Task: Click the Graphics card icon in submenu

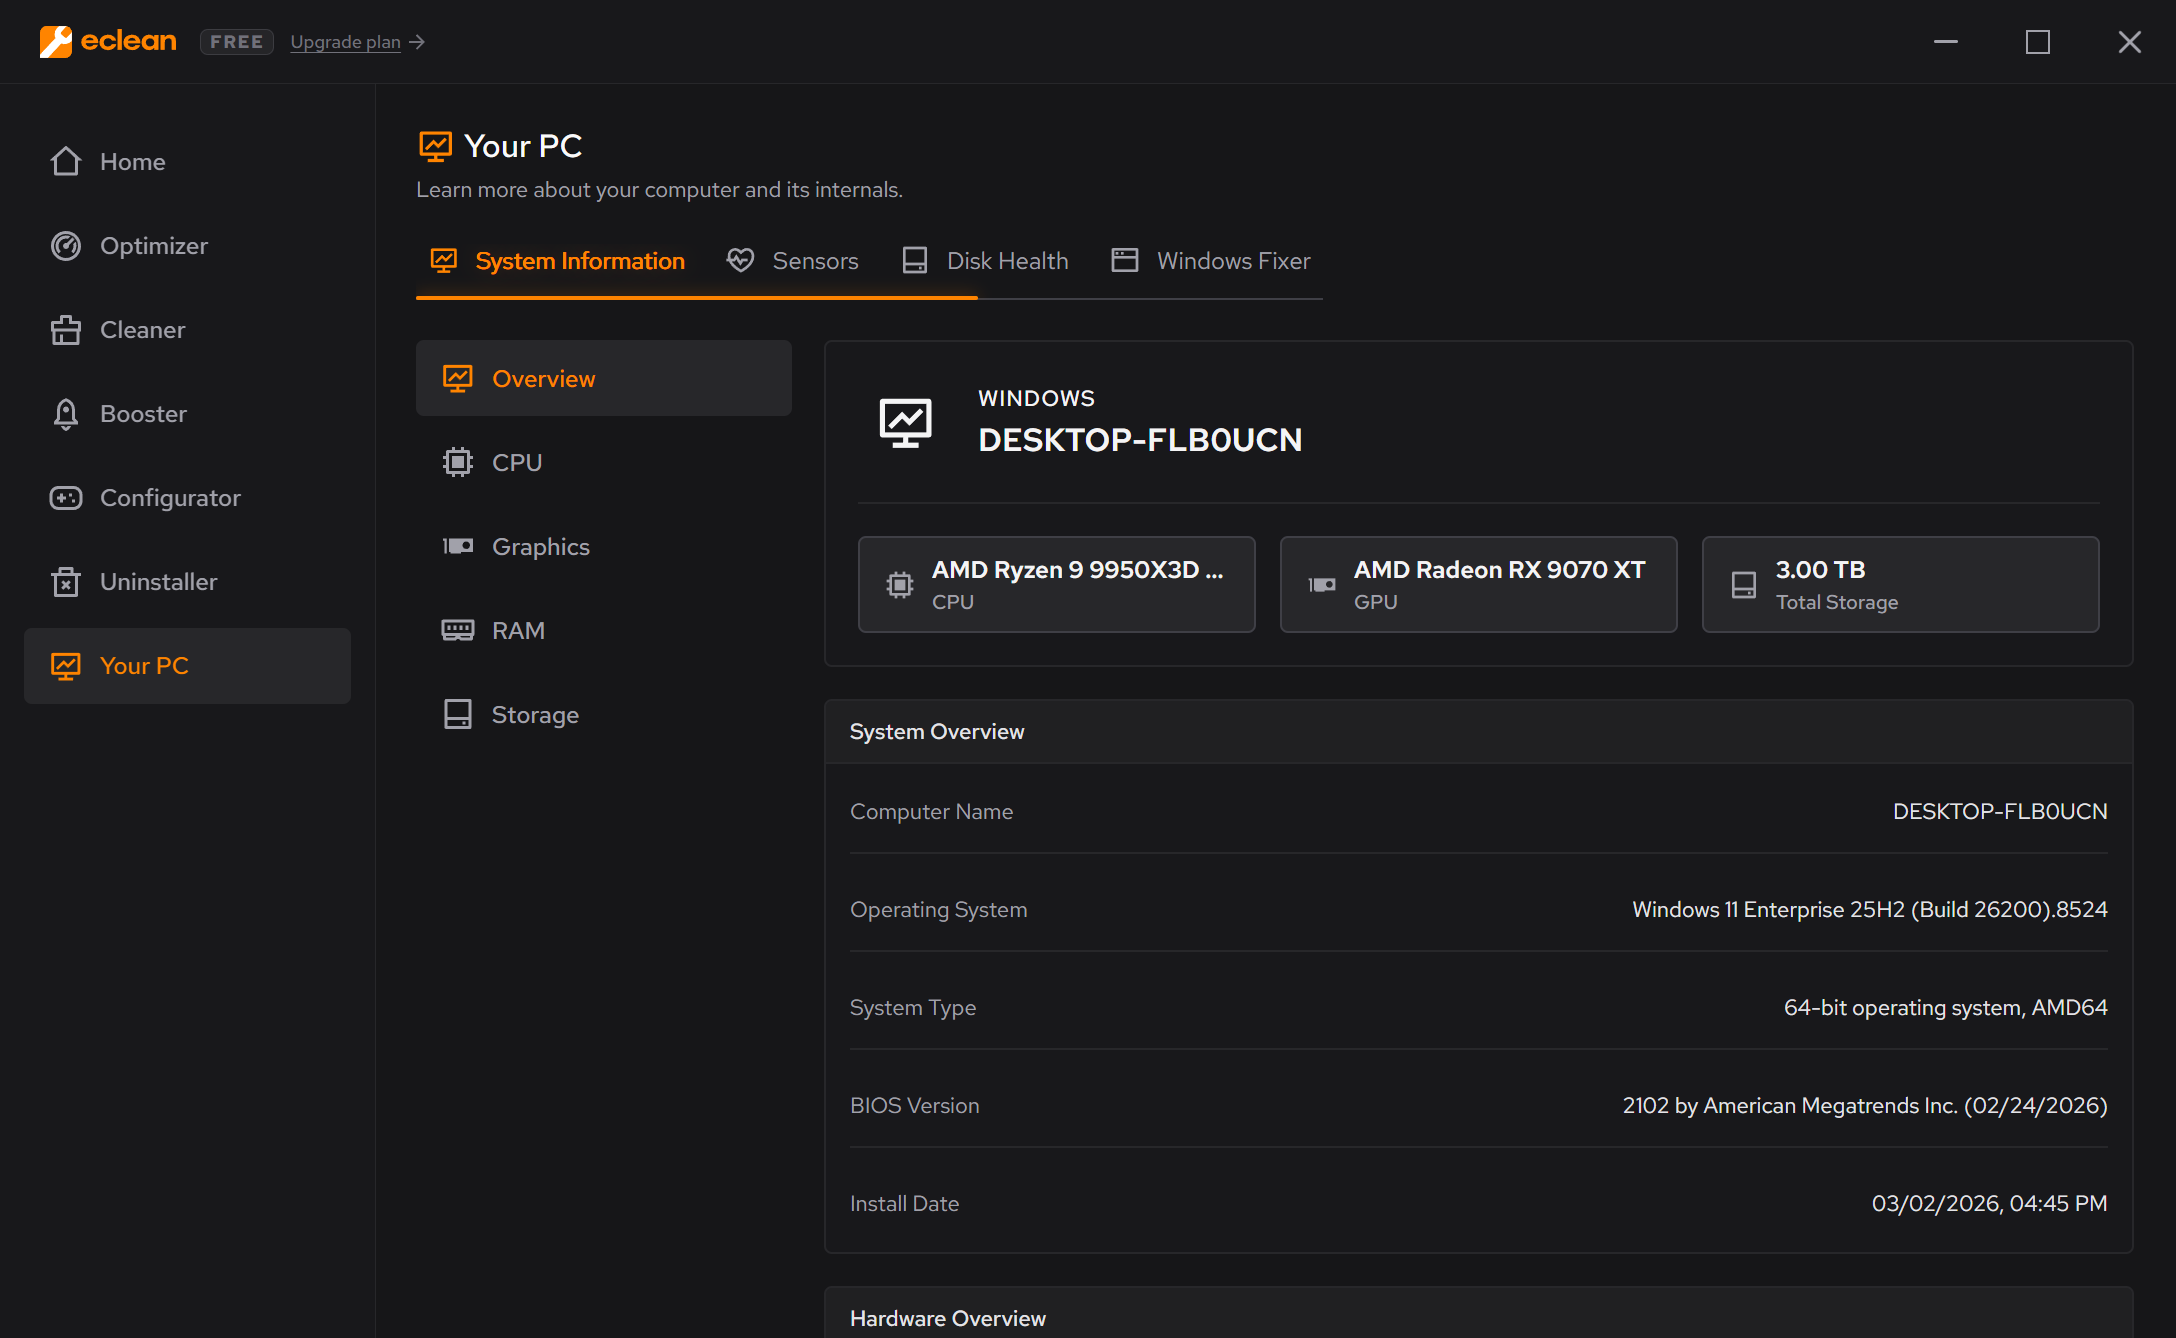Action: [458, 546]
